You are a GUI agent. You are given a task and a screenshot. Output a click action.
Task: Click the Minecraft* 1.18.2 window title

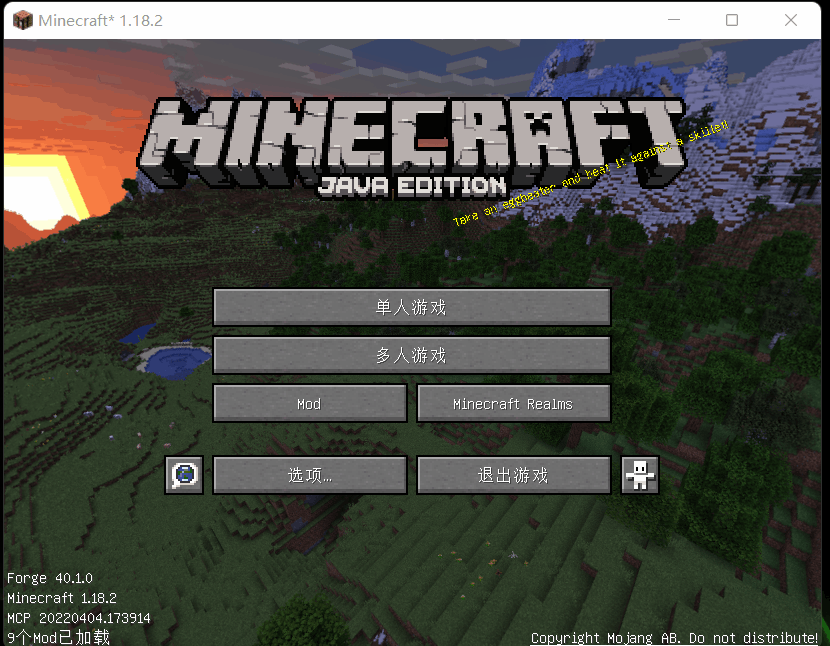101,20
